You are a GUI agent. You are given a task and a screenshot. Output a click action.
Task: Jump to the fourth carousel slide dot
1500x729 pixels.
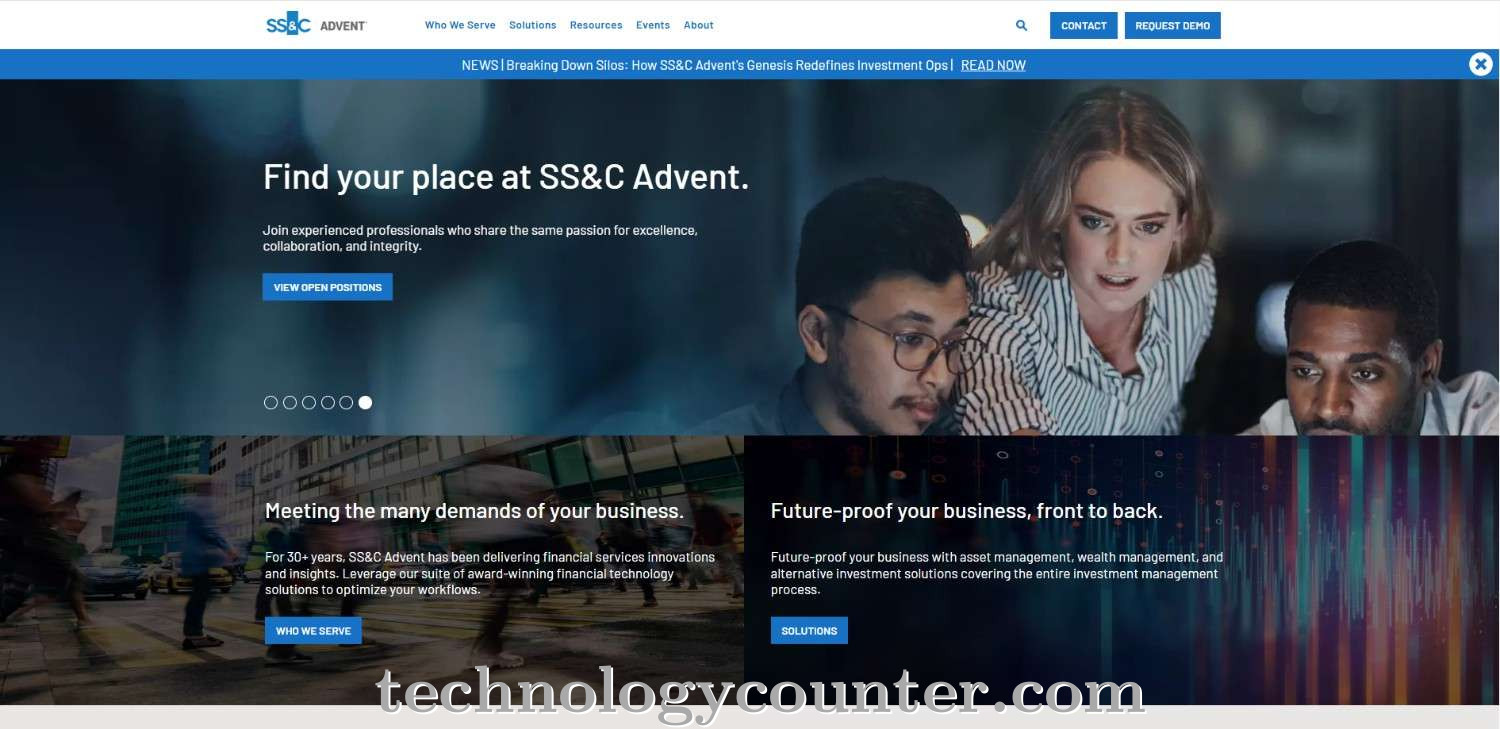click(328, 403)
